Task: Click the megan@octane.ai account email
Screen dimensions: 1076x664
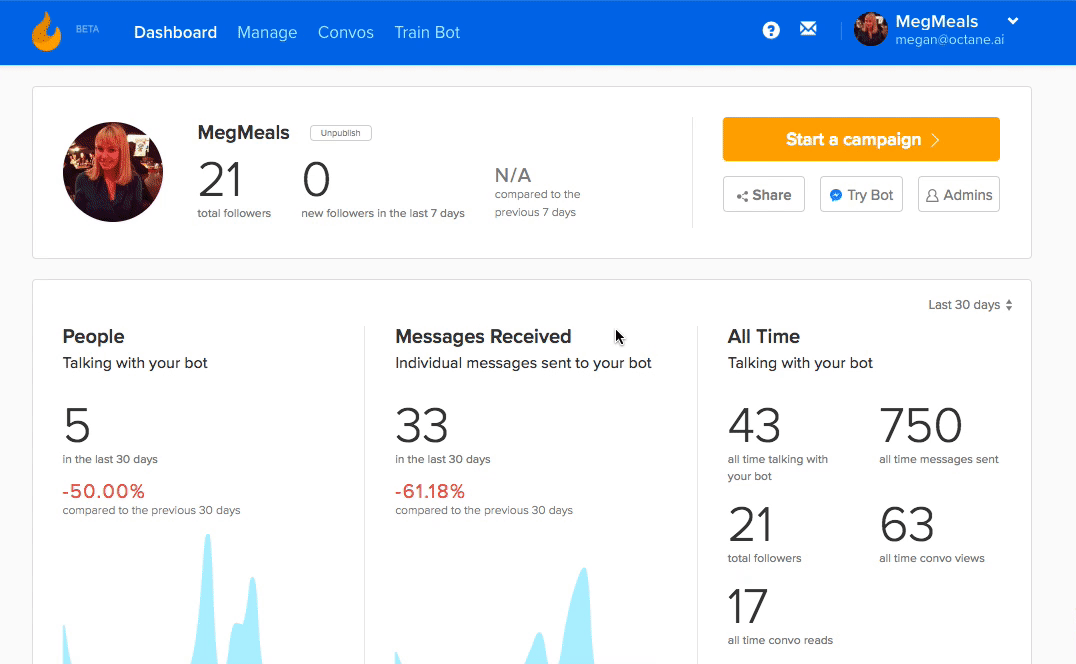Action: pos(949,40)
